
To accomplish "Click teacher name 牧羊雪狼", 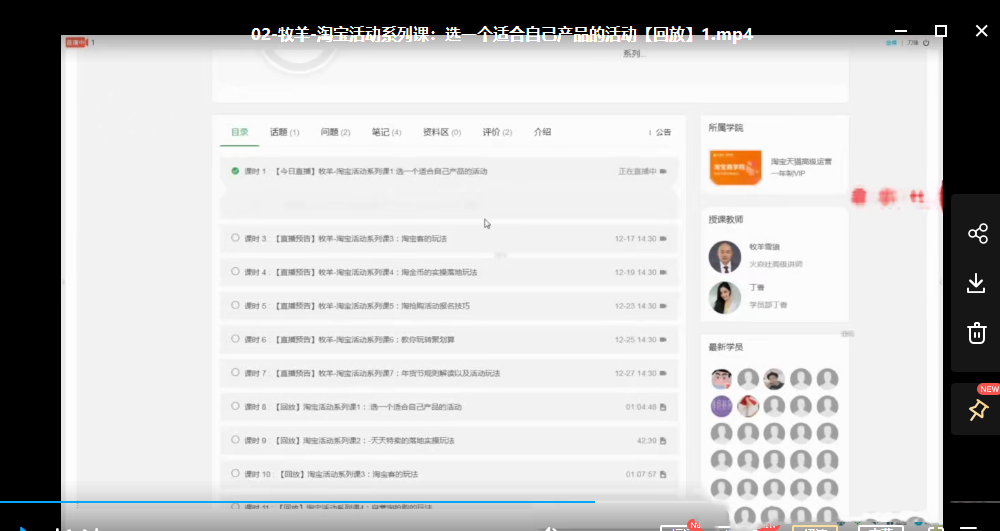I will [x=765, y=247].
